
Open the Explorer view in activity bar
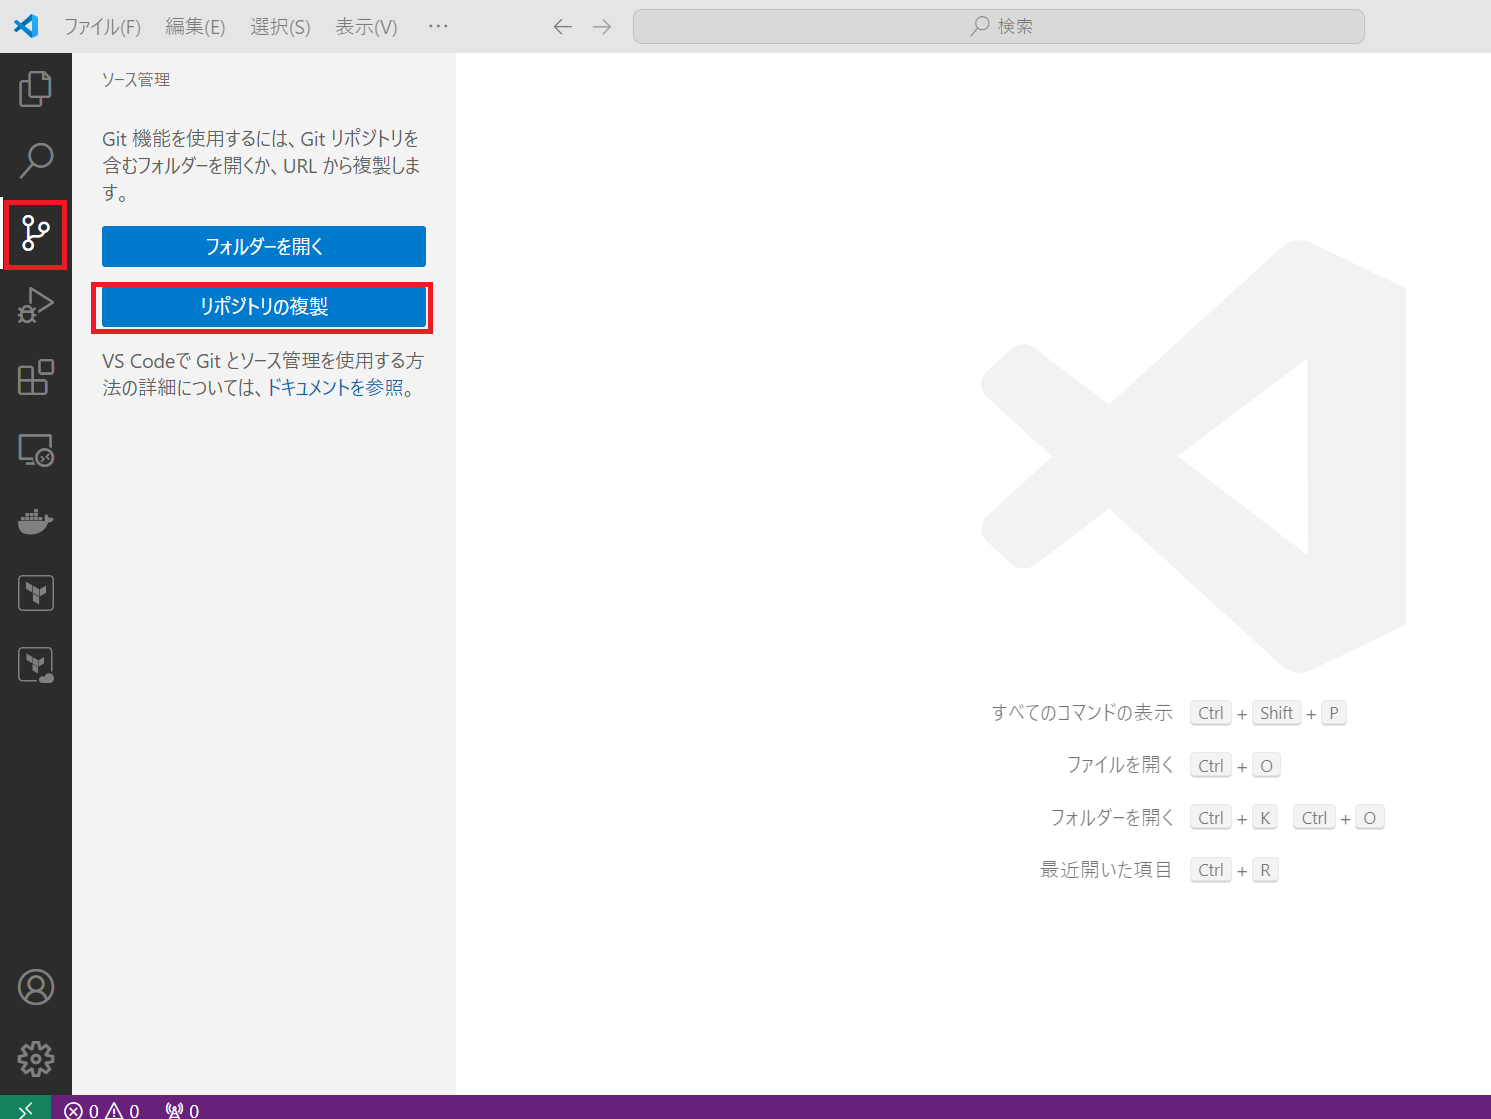point(36,89)
